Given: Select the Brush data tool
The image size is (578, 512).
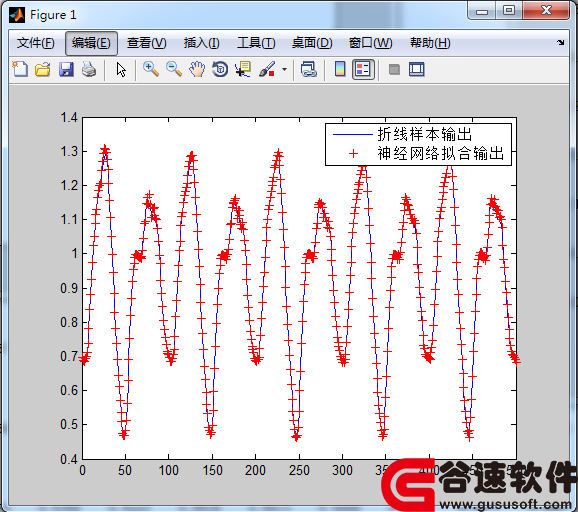Looking at the screenshot, I should click(x=267, y=69).
